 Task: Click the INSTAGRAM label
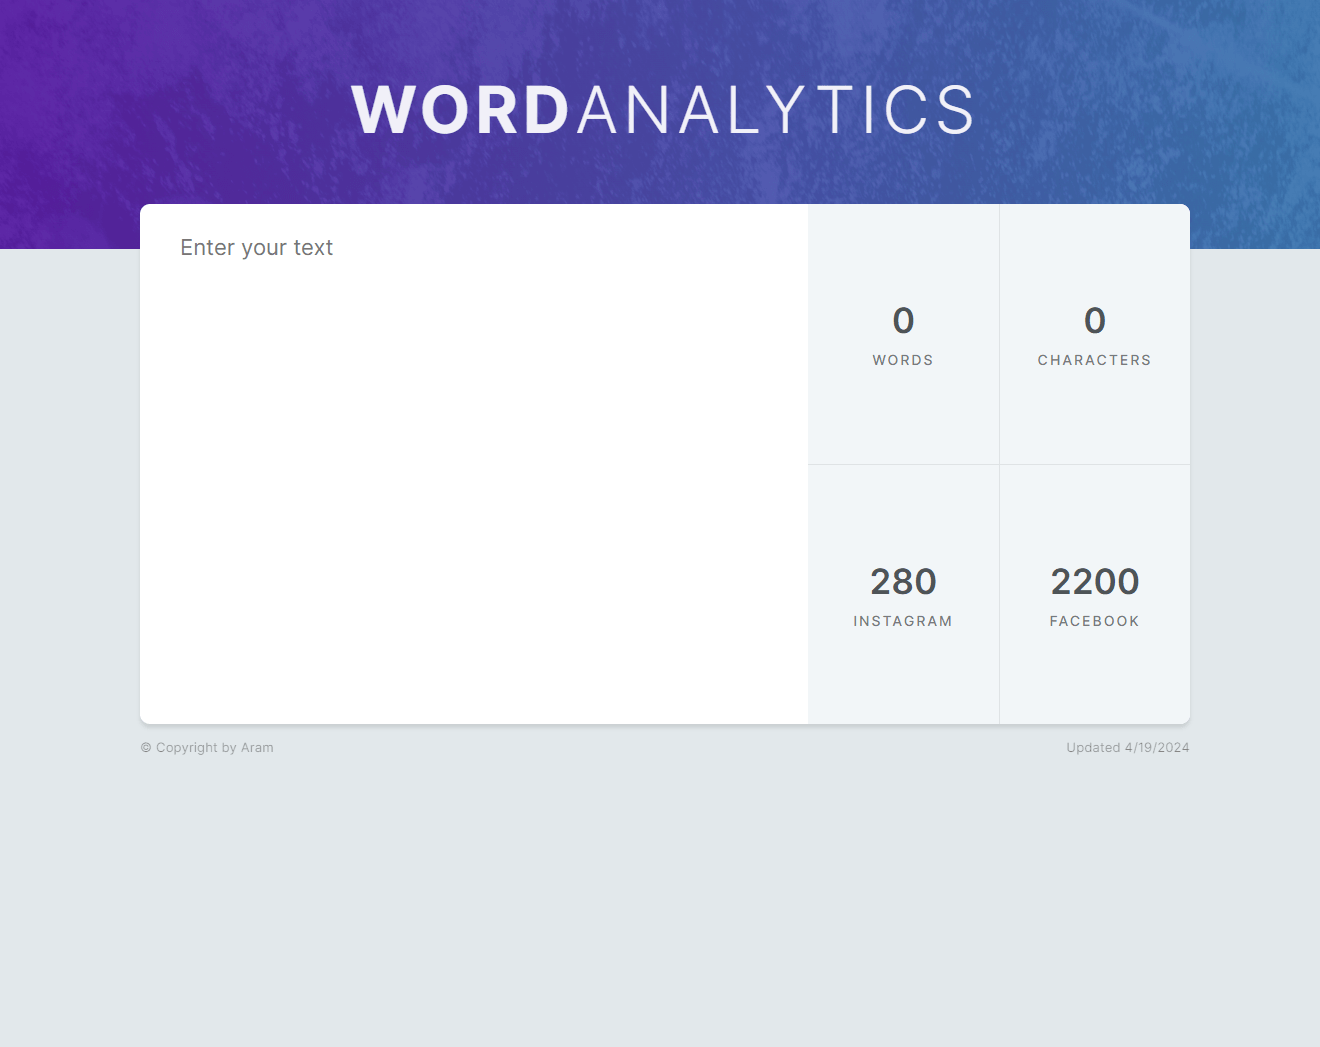[903, 621]
